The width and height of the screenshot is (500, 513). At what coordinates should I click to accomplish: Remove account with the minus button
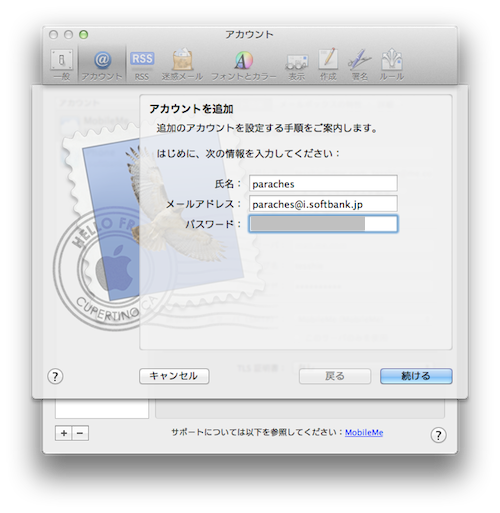click(80, 433)
